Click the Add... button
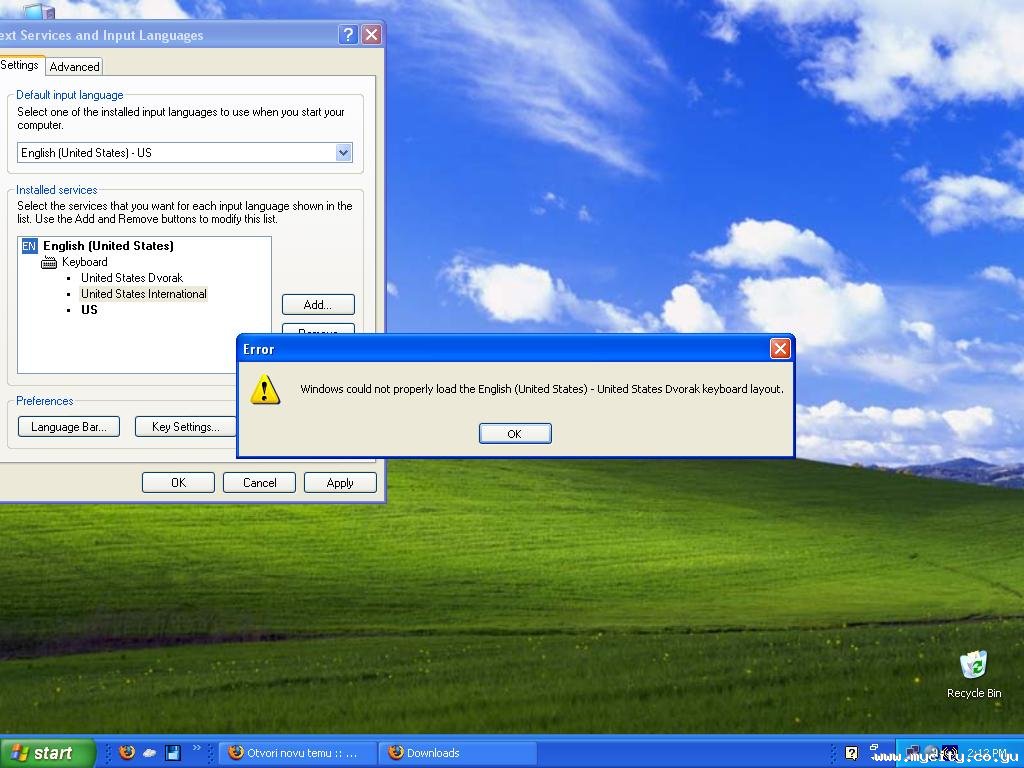The height and width of the screenshot is (768, 1024). click(318, 304)
